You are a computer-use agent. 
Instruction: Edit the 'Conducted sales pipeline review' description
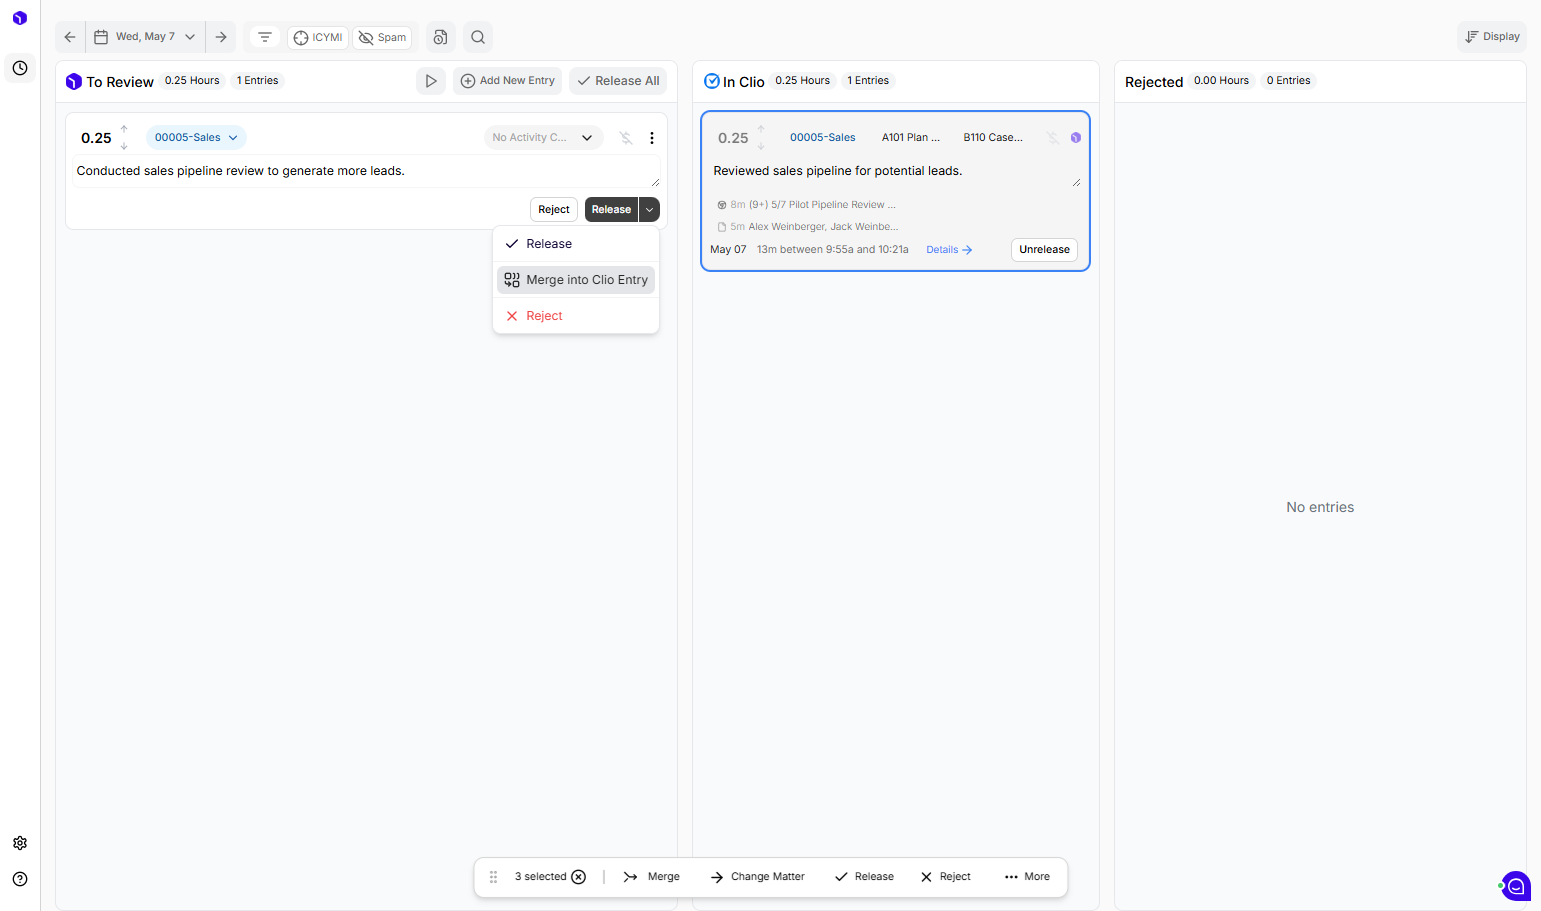(x=367, y=172)
